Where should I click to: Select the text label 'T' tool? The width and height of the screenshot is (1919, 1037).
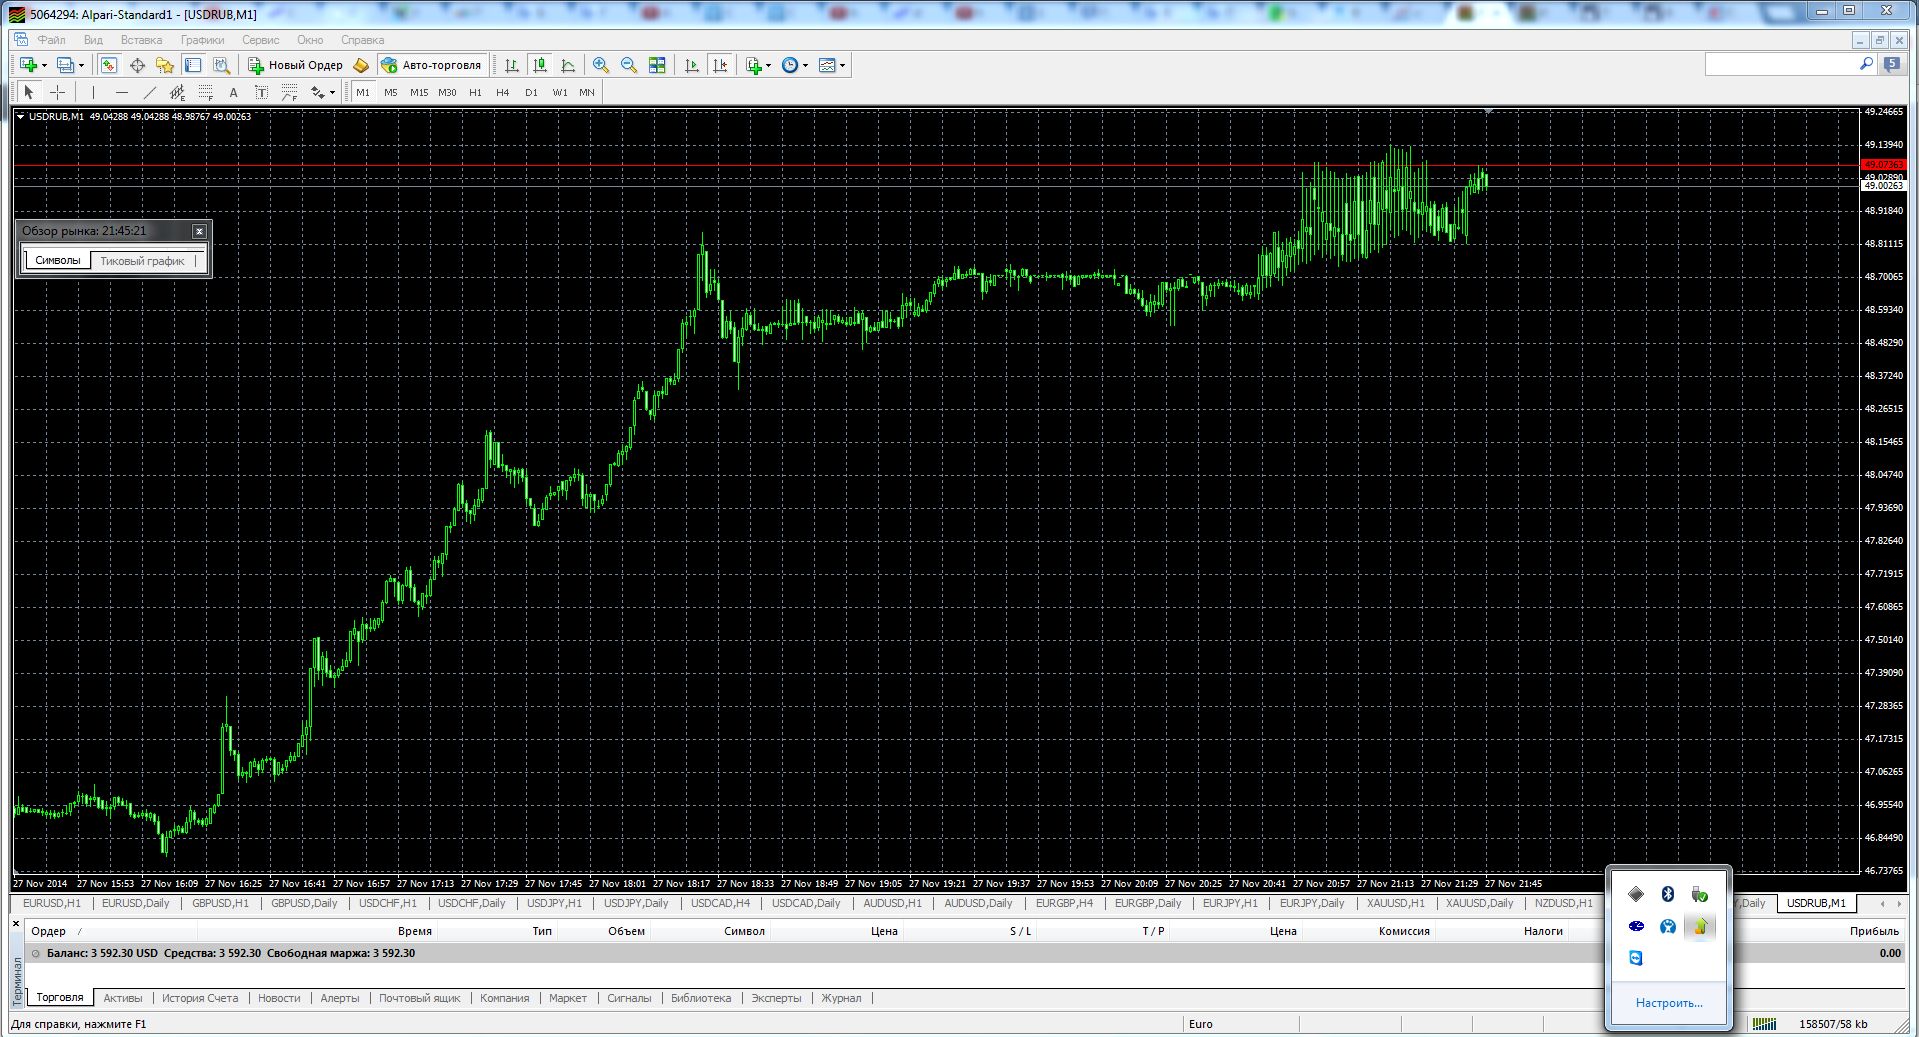(x=261, y=92)
